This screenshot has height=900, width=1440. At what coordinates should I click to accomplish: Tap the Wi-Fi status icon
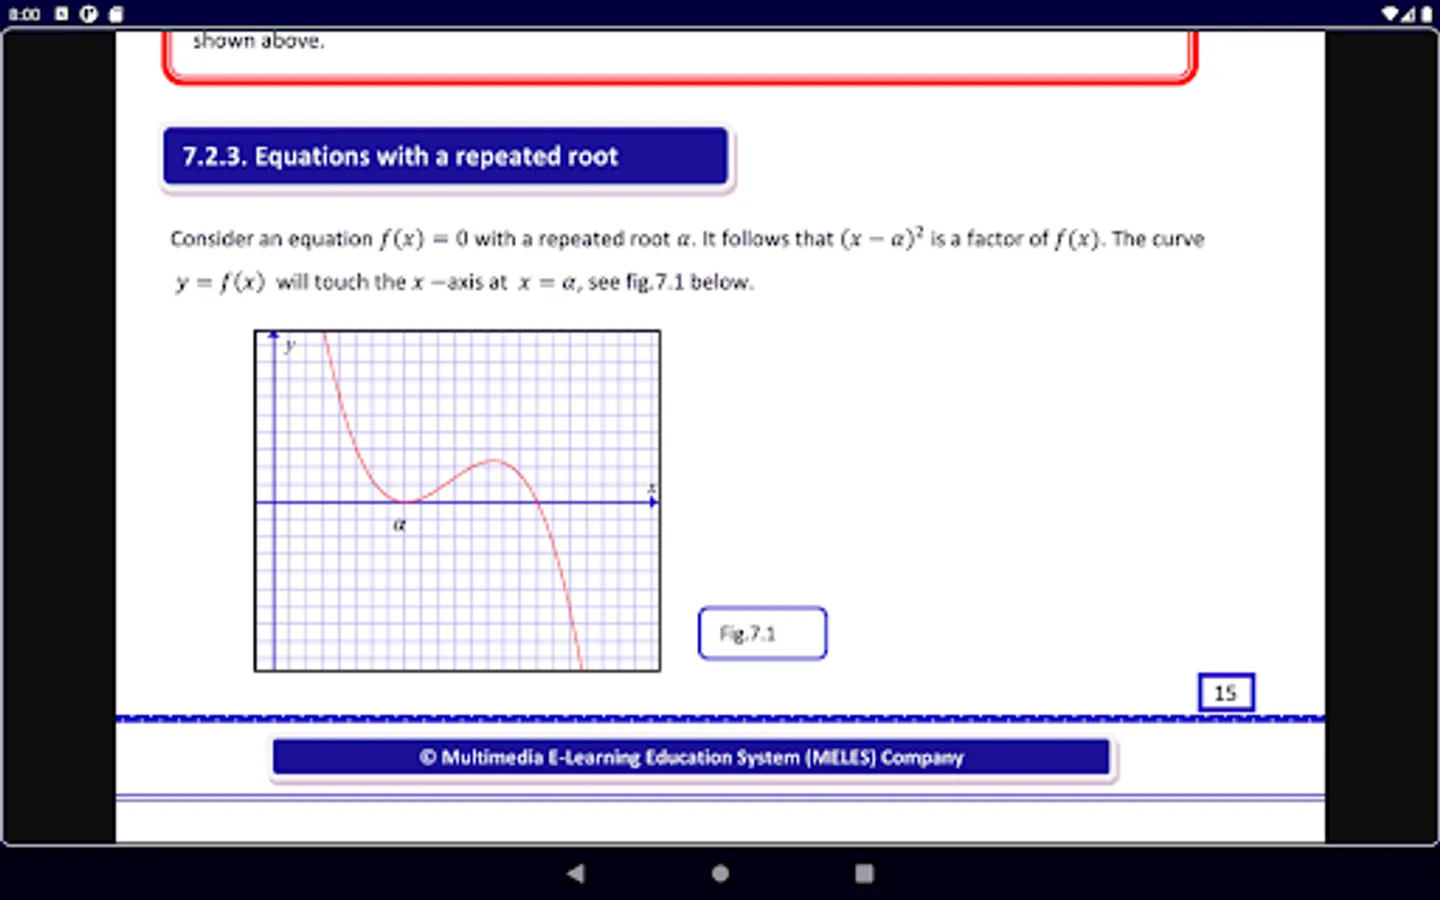click(1391, 14)
